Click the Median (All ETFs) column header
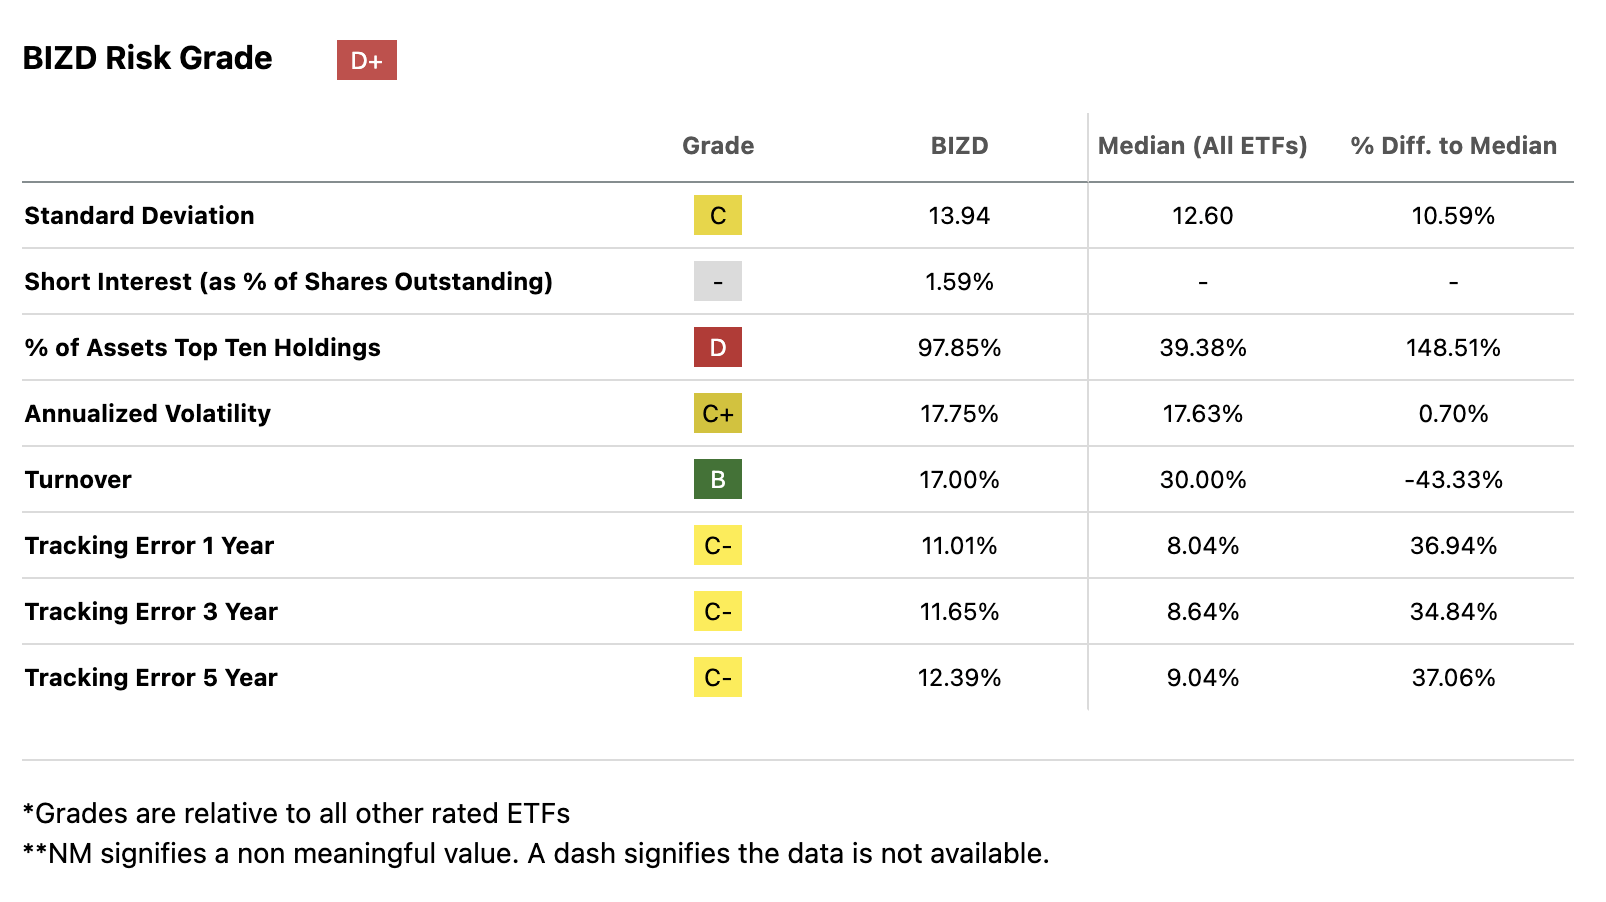The width and height of the screenshot is (1606, 902). click(1202, 146)
